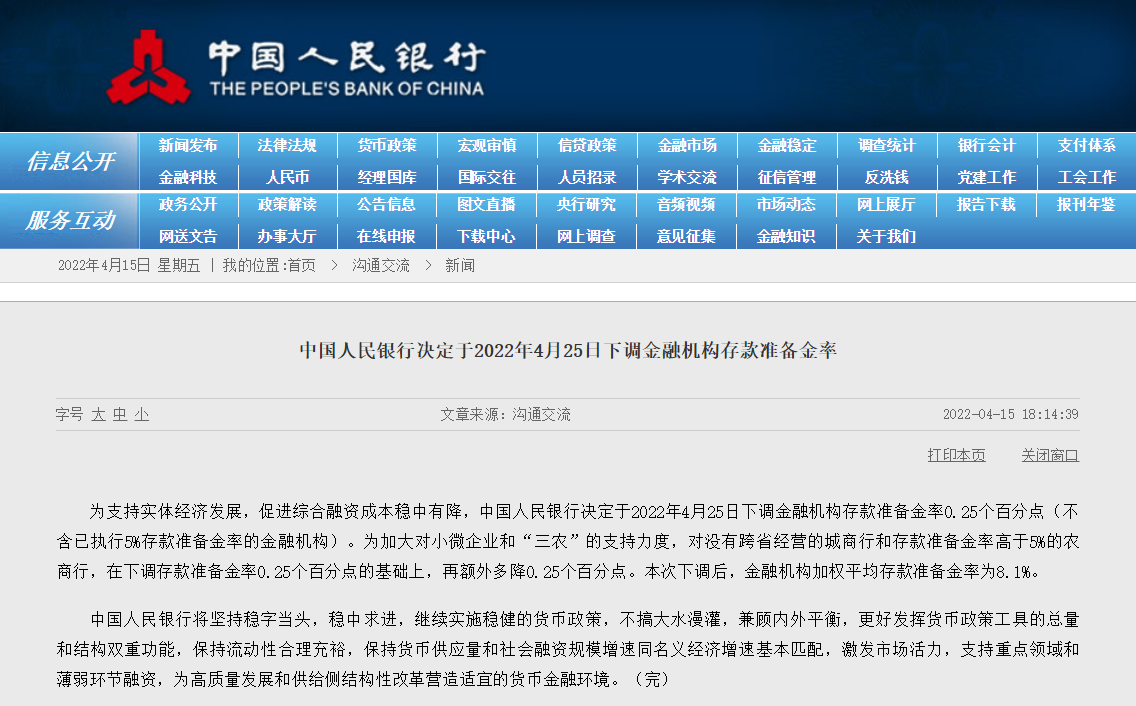Image resolution: width=1136 pixels, height=706 pixels.
Task: Select 国际交往 in navigation
Action: (487, 178)
